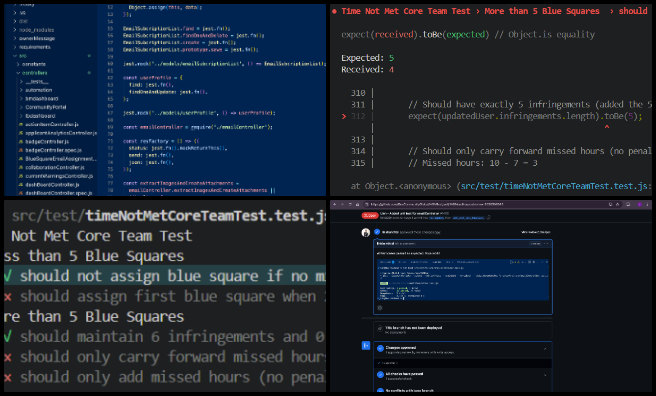Image resolution: width=656 pixels, height=396 pixels.
Task: Open BlueSquareEmailAssignment file in explorer
Action: click(x=61, y=159)
